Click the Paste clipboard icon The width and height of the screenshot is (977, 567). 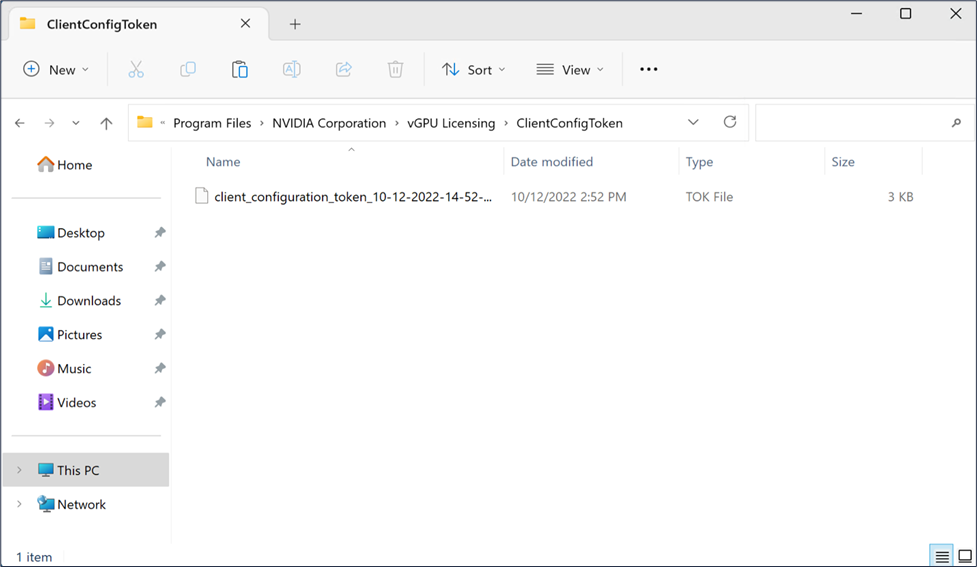(239, 69)
